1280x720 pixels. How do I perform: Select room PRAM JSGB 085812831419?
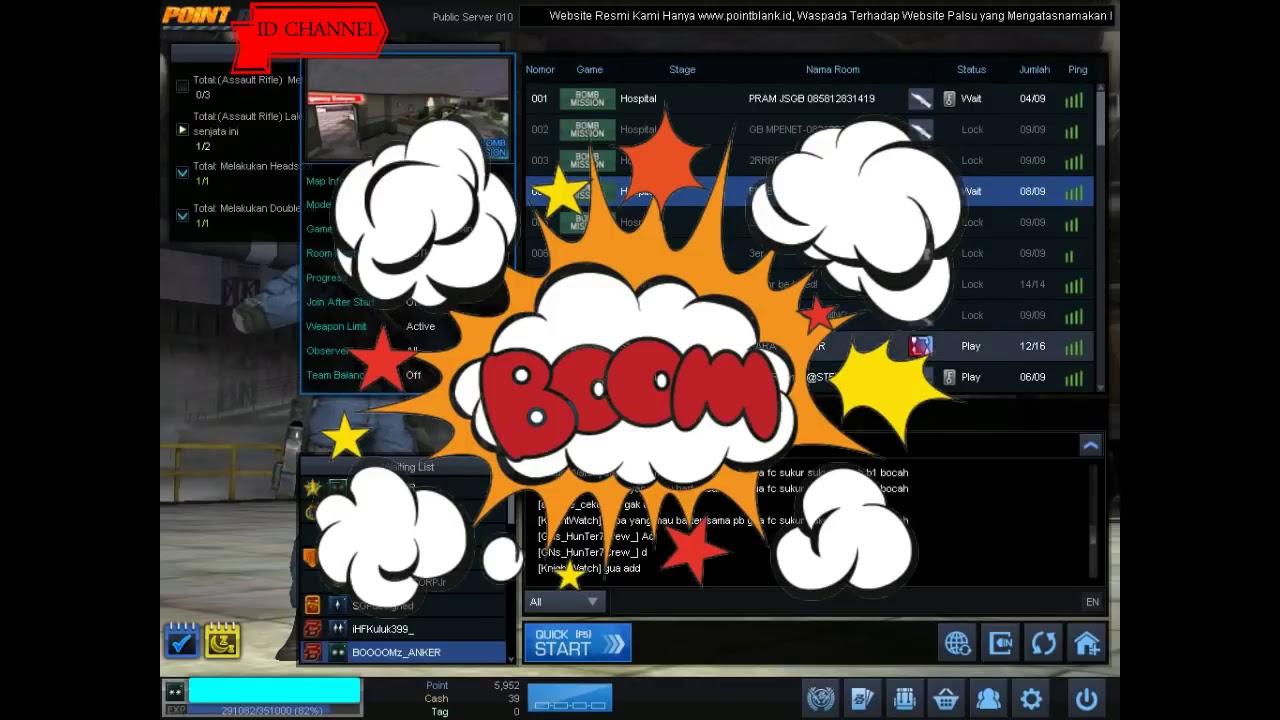[x=809, y=99]
